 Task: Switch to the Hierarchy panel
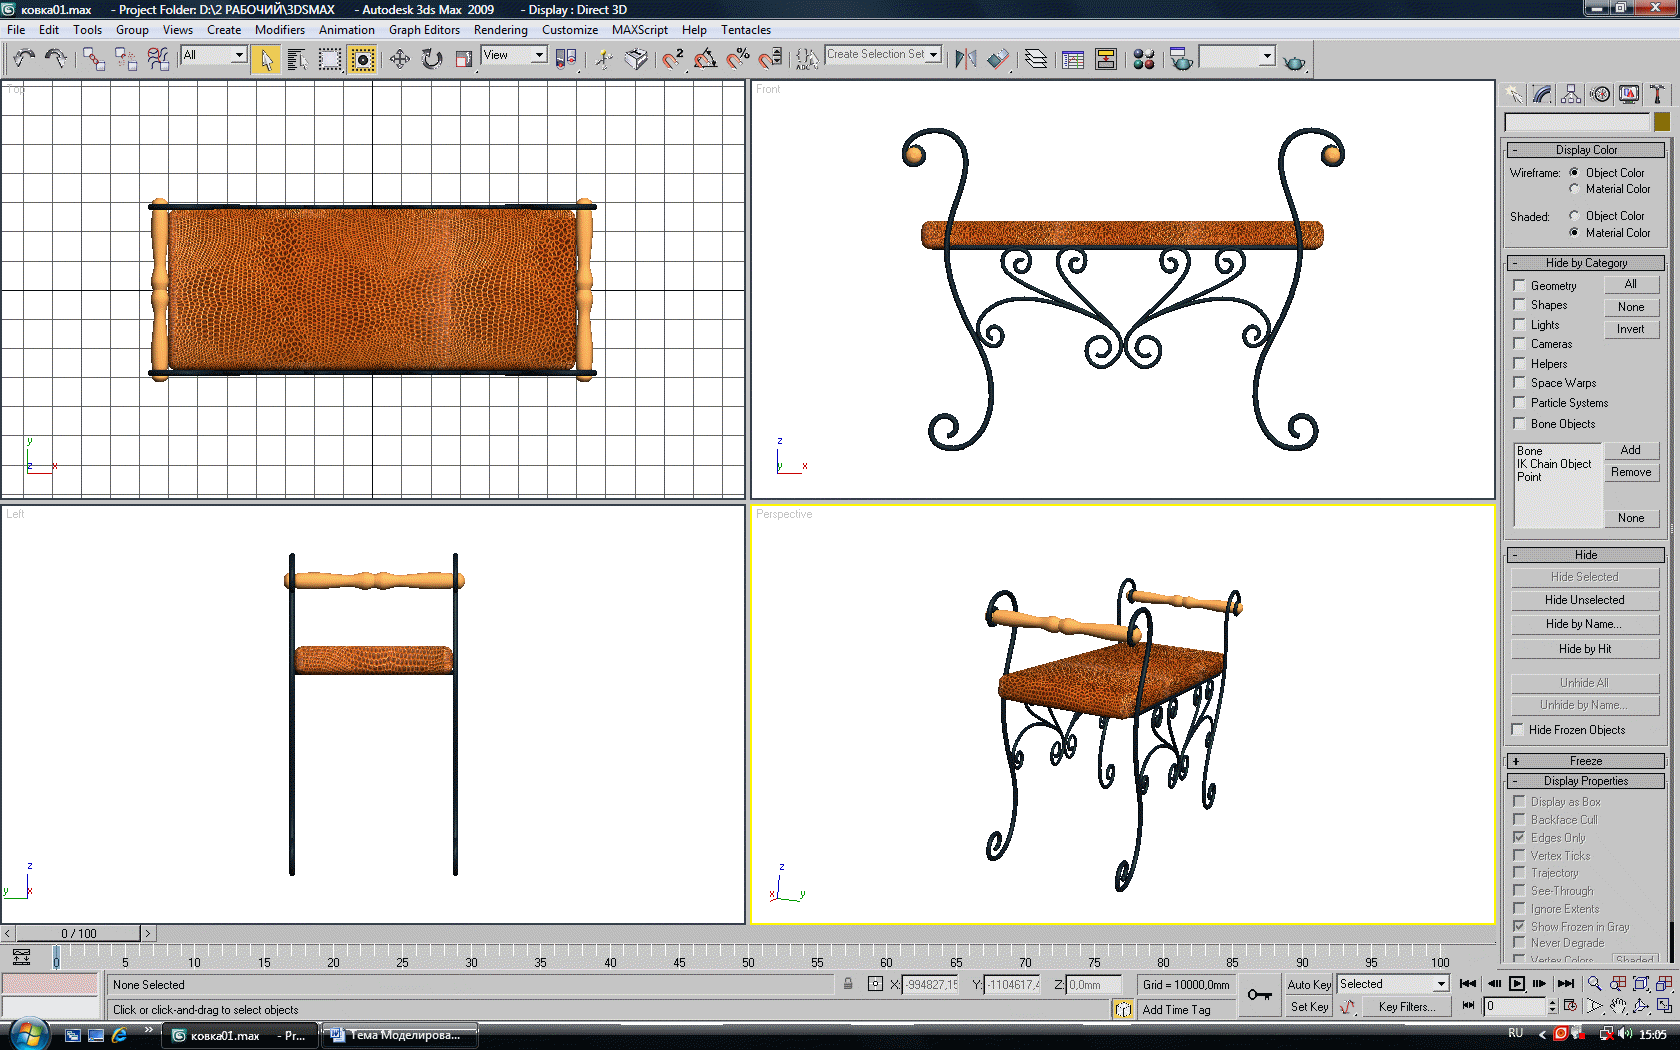click(x=1571, y=94)
